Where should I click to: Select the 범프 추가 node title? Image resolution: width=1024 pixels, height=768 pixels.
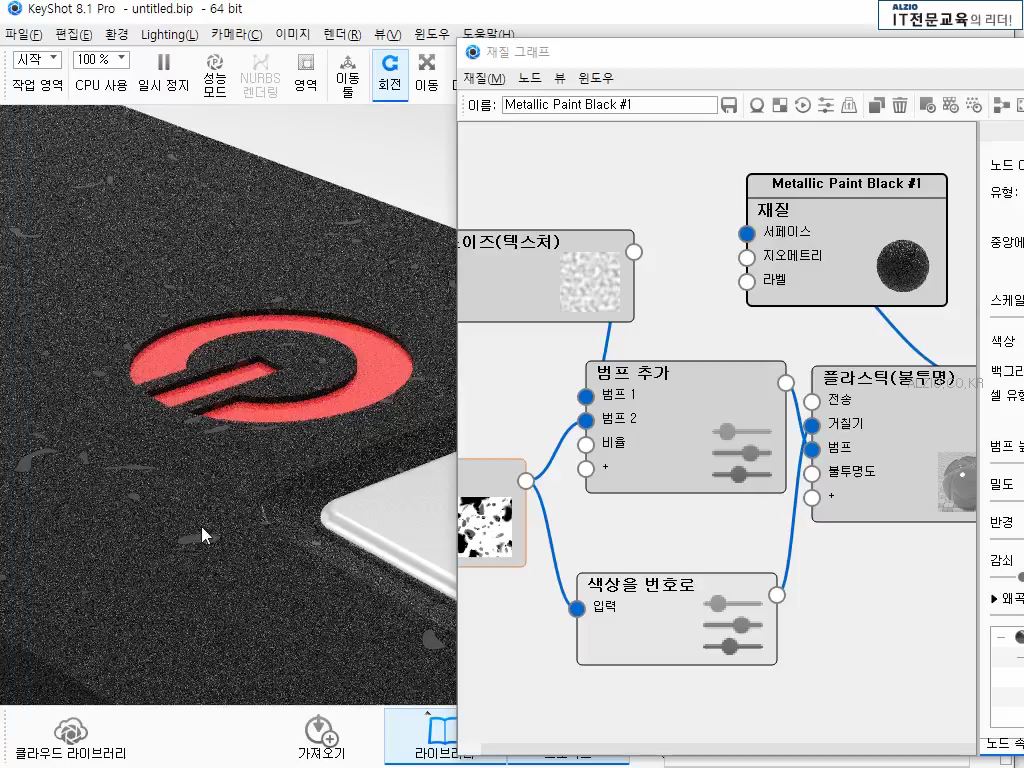point(633,373)
